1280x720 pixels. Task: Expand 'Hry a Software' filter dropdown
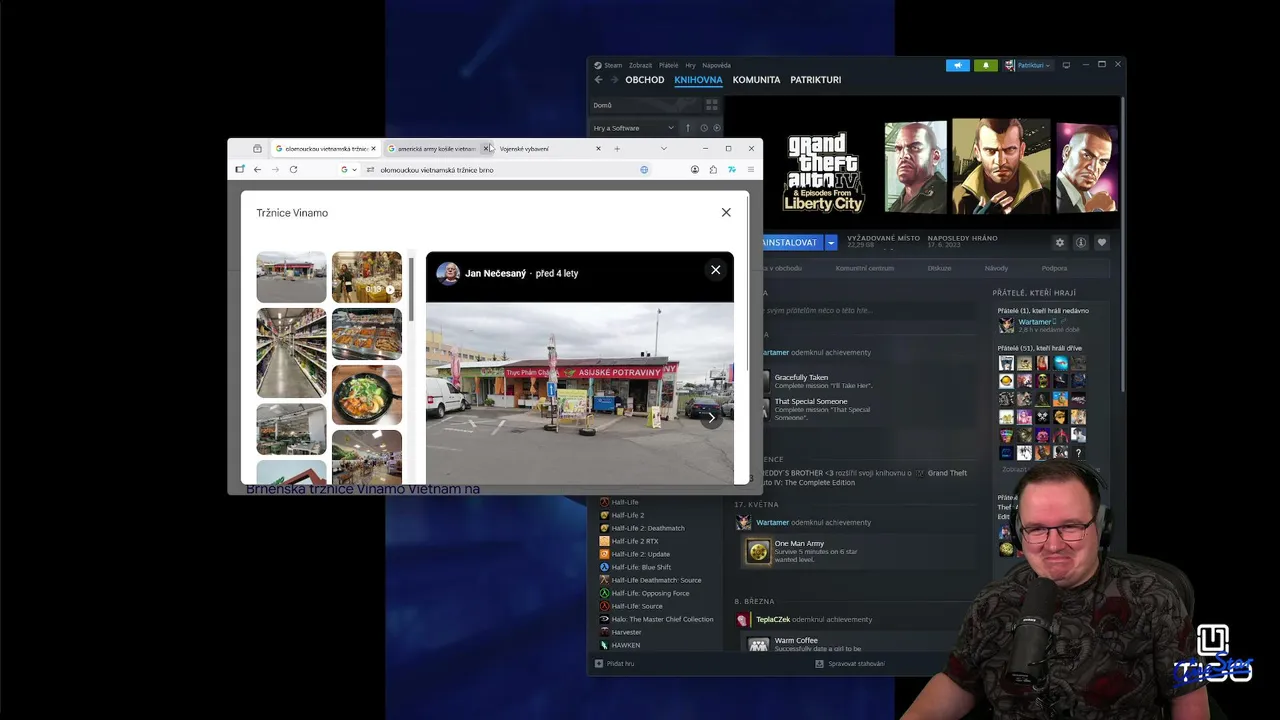[634, 128]
